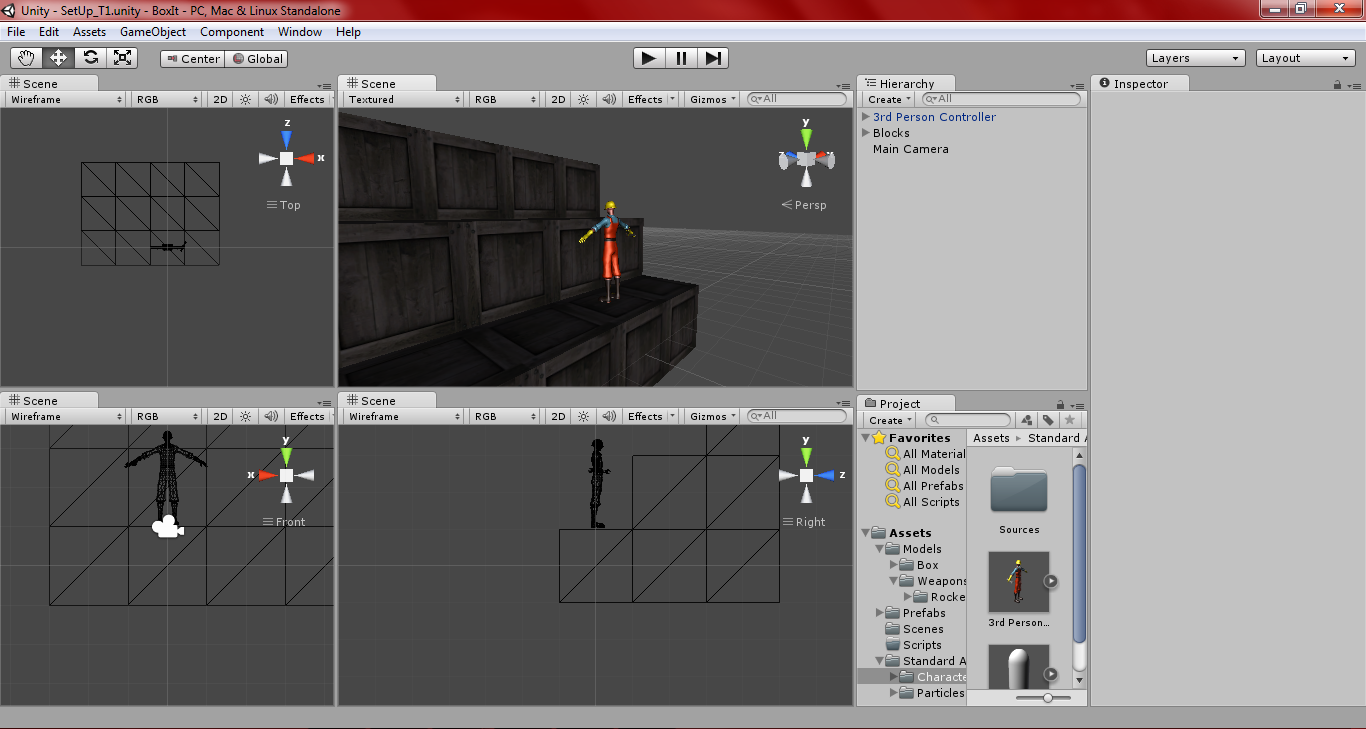Open the Window menu

click(300, 32)
